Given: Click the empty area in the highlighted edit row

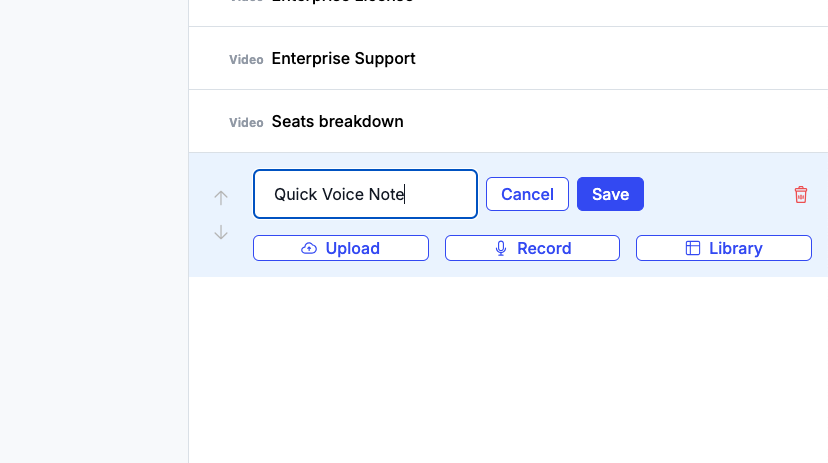Looking at the screenshot, I should (718, 194).
